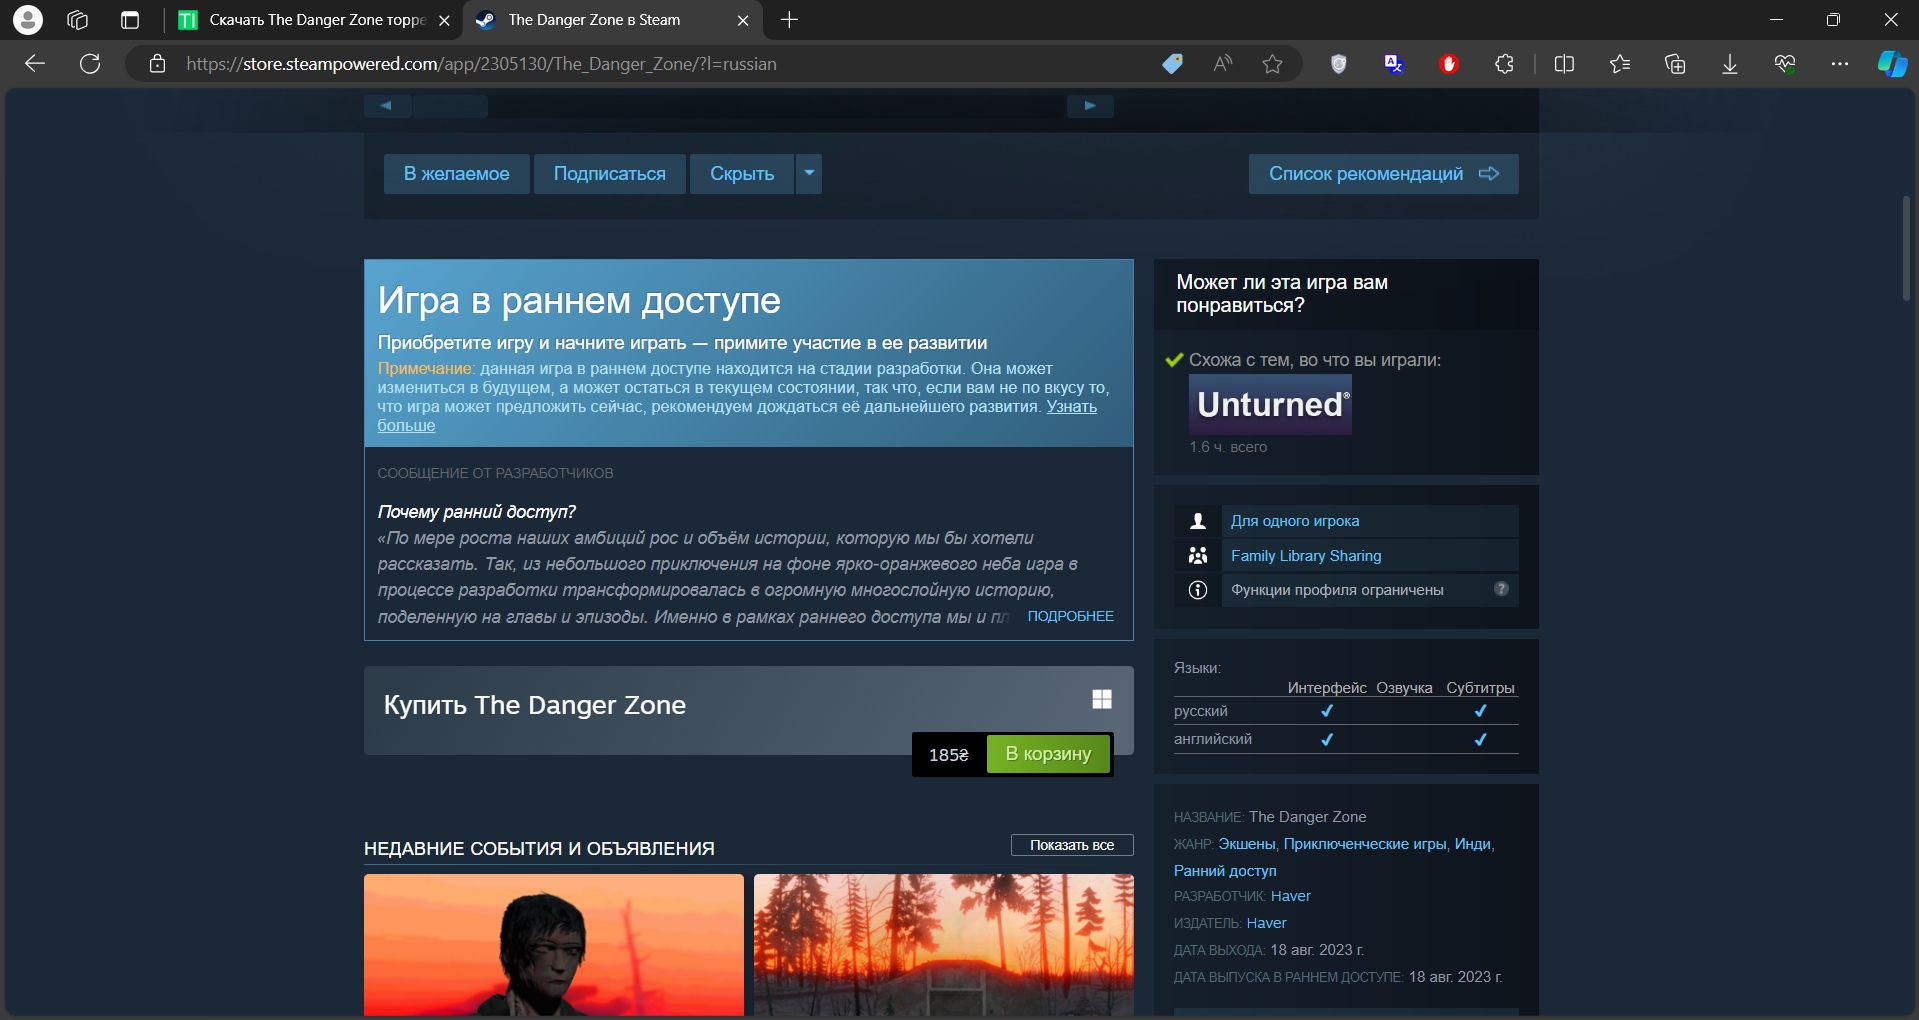View site information lock icon
This screenshot has height=1020, width=1919.
pos(157,64)
